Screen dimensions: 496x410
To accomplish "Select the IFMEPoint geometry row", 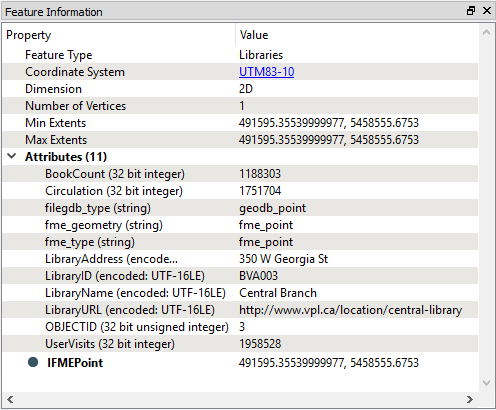I will 240,362.
